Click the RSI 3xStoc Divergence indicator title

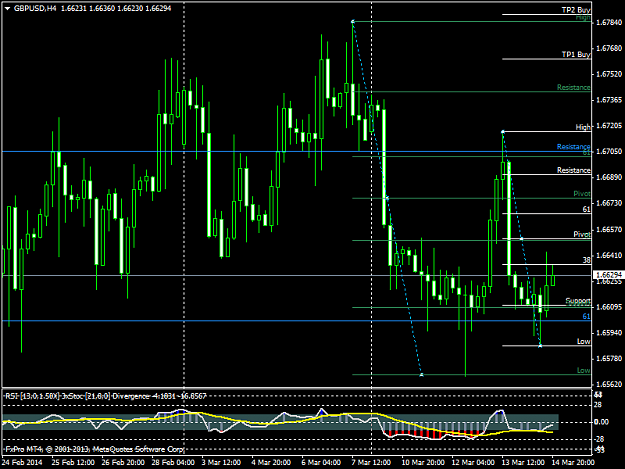(106, 396)
